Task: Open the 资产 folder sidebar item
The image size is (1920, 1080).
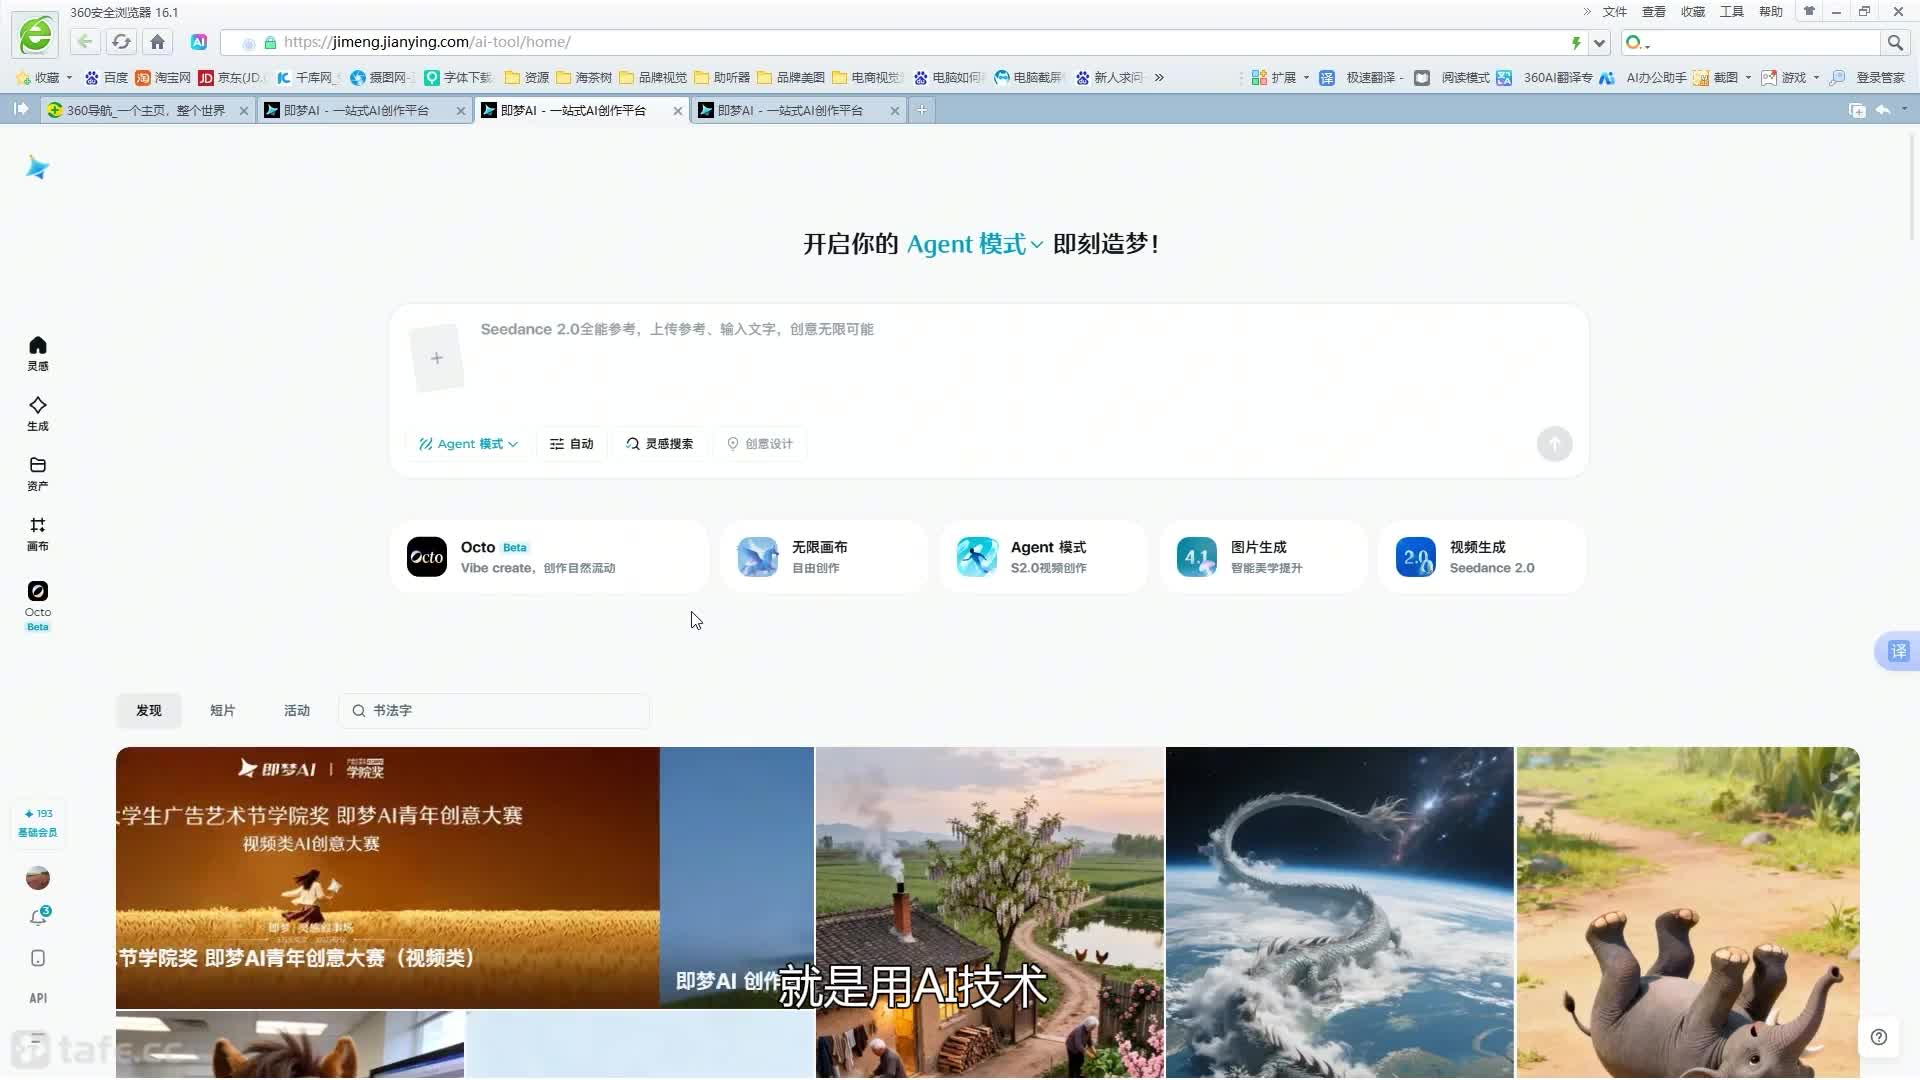Action: [38, 473]
